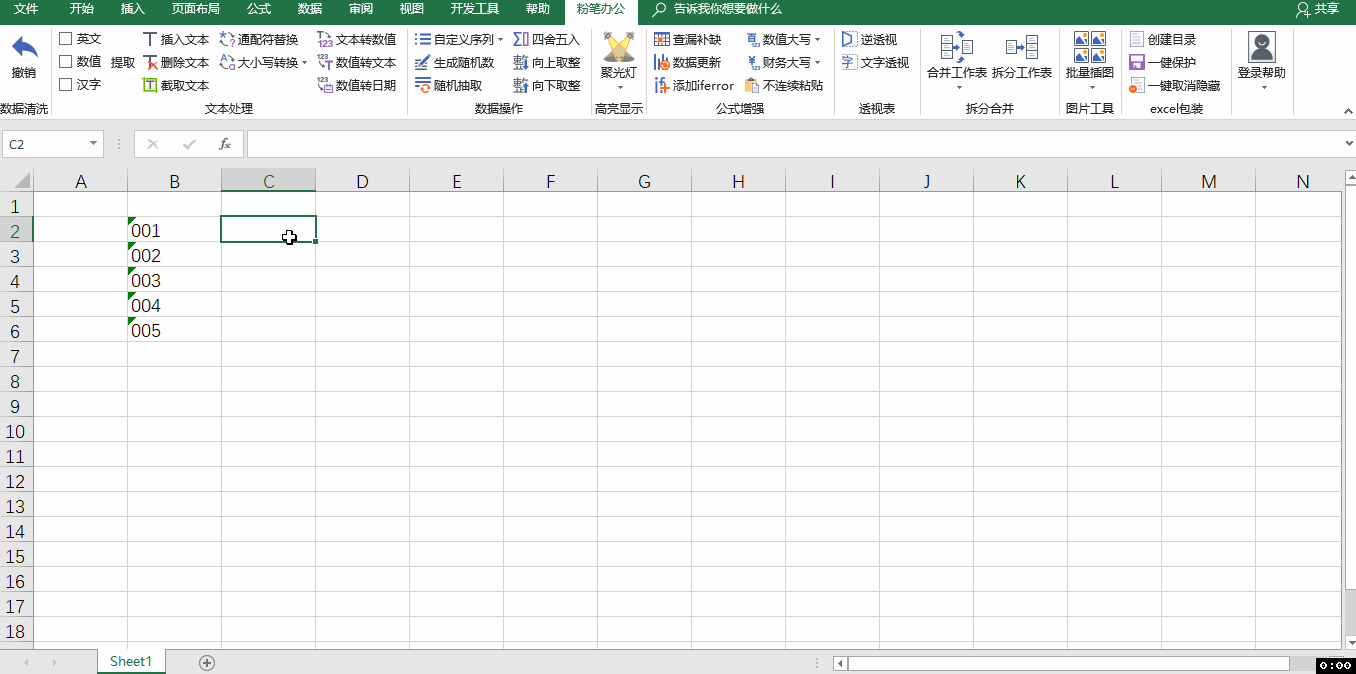This screenshot has width=1356, height=674.
Task: Click the 一键取消隐藏 tool
Action: pos(1175,85)
